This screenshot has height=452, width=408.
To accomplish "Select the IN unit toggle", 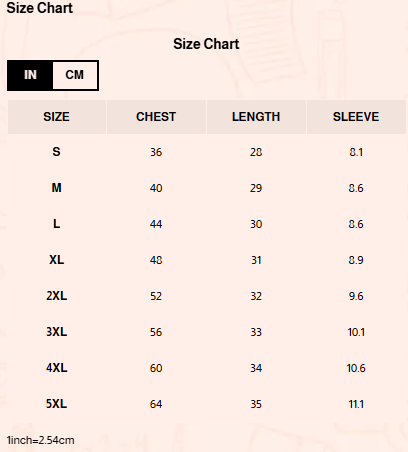I will point(30,75).
